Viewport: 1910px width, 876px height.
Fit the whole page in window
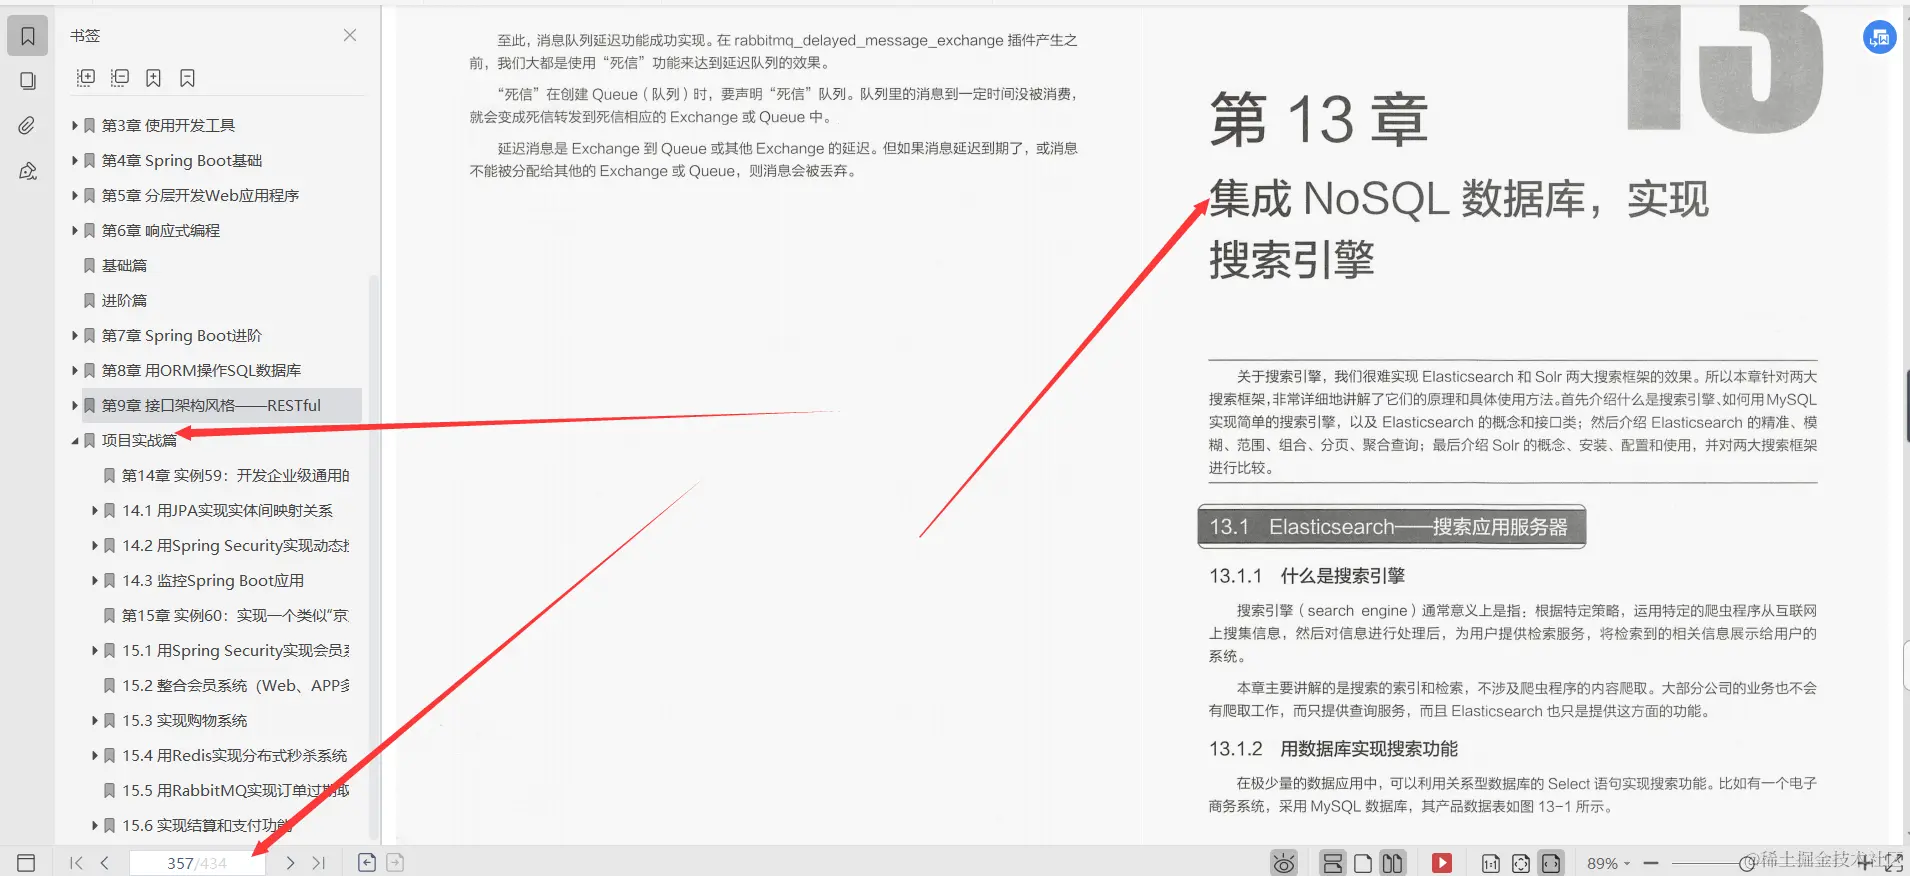[1521, 863]
